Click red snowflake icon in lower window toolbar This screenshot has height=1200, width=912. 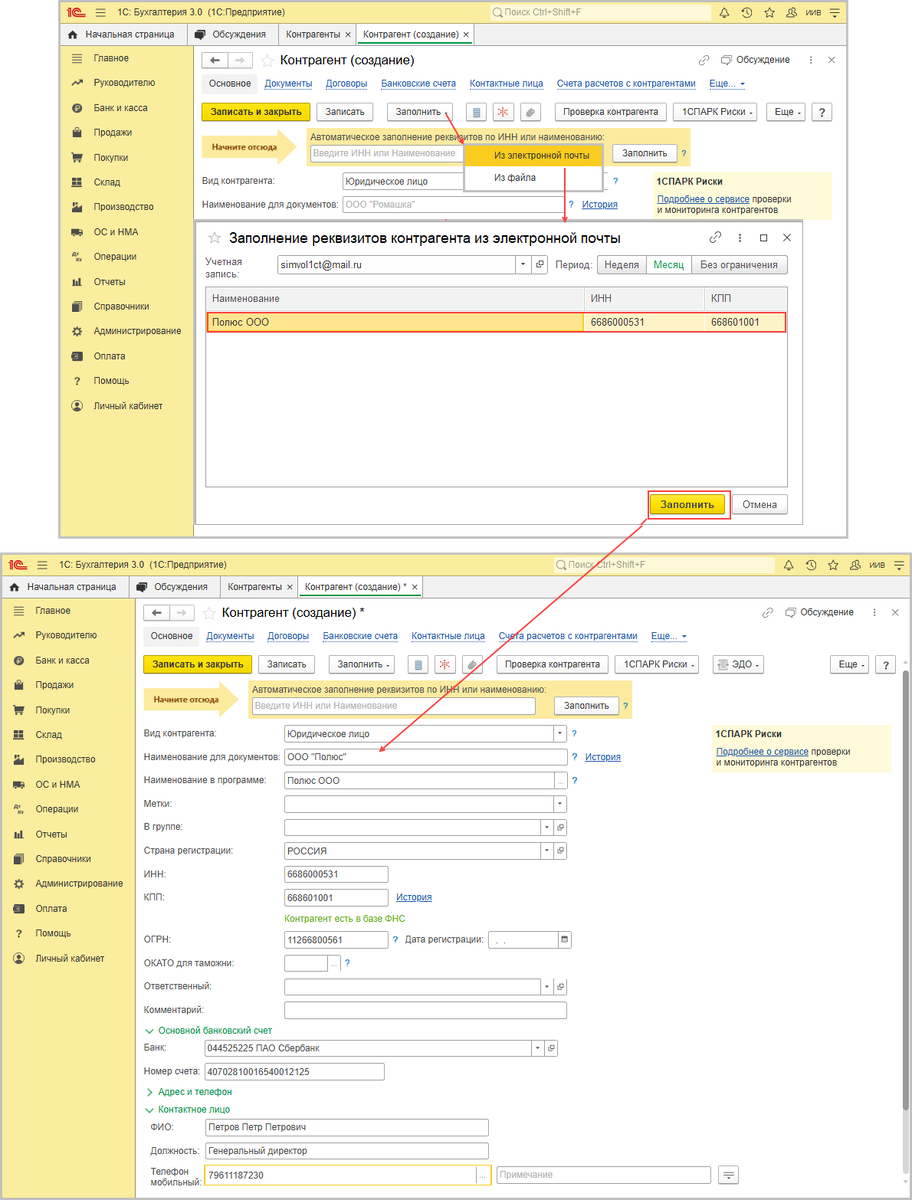tap(445, 664)
